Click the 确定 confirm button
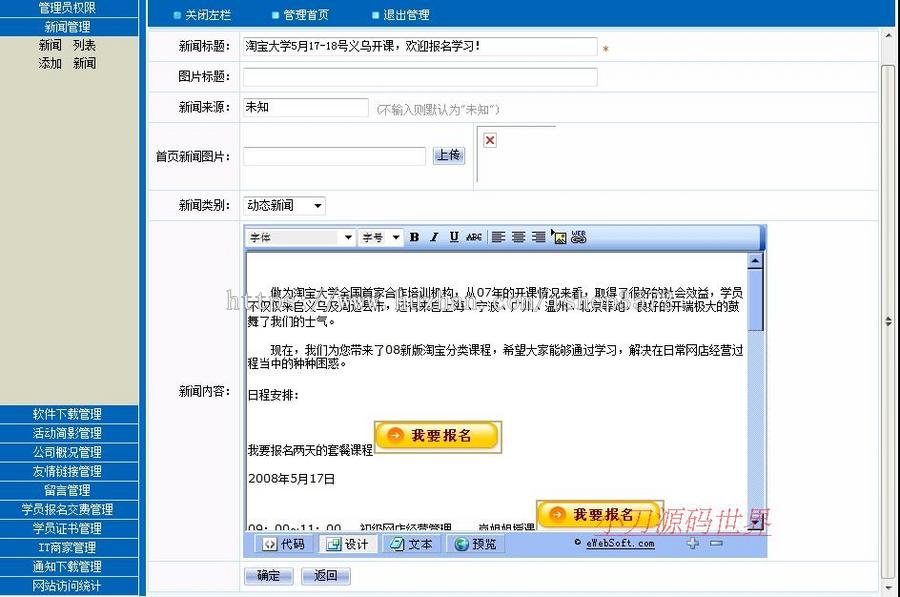The height and width of the screenshot is (597, 900). tap(268, 576)
